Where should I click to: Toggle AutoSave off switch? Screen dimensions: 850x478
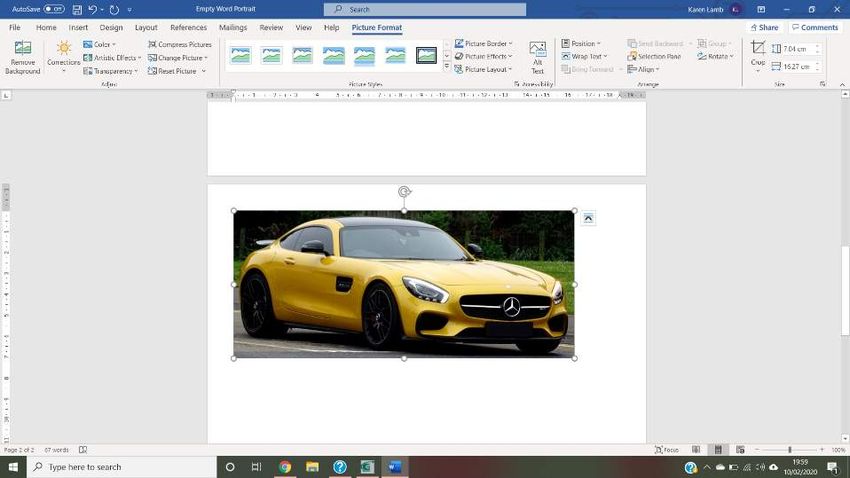pos(54,9)
